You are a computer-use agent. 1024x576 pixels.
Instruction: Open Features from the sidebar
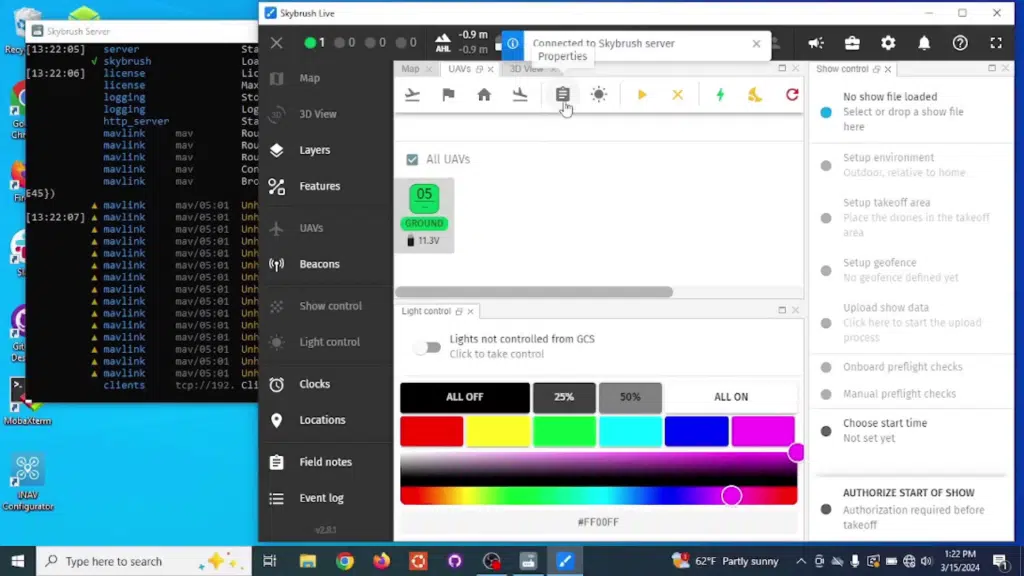click(x=326, y=186)
